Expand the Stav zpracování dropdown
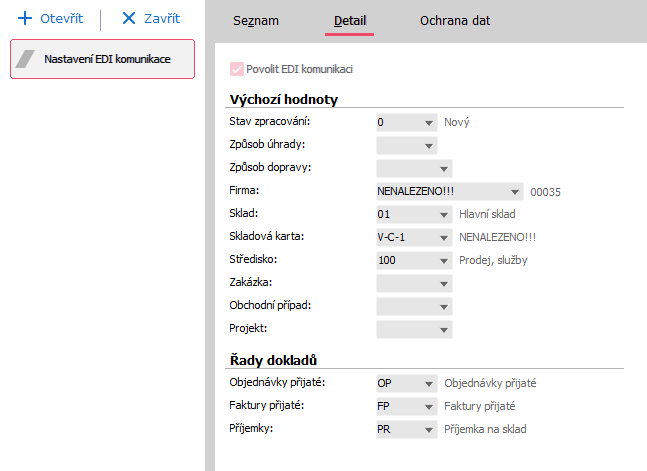Viewport: 647px width, 471px height. point(429,123)
